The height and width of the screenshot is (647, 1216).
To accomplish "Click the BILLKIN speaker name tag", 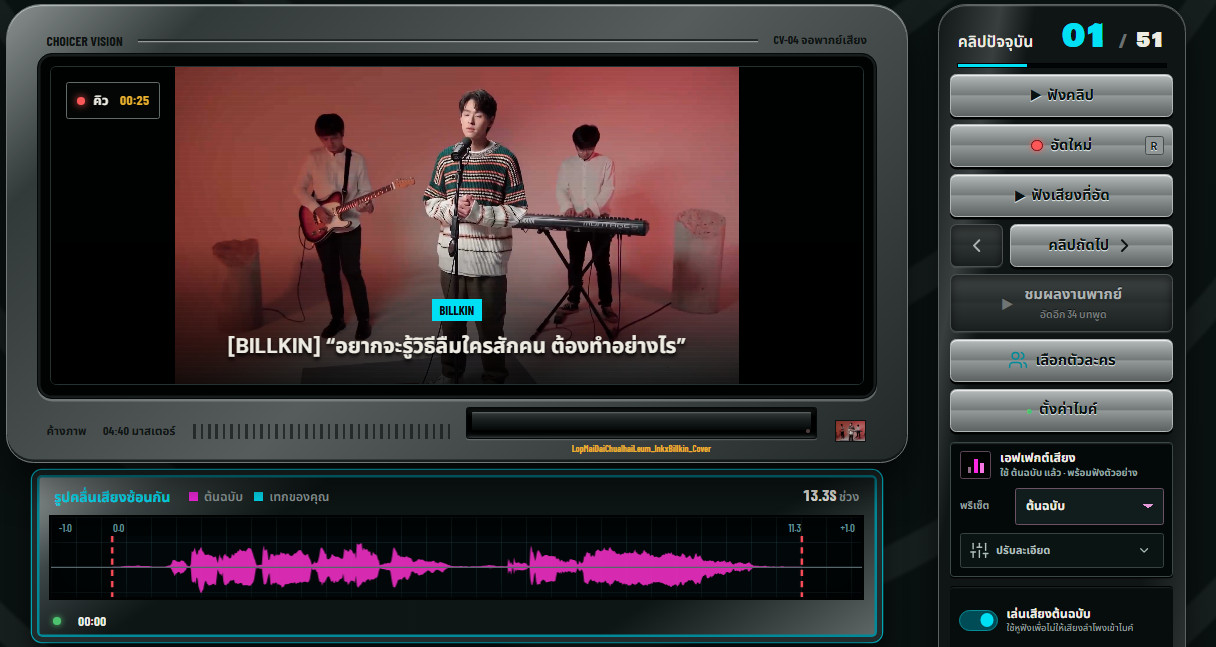I will click(456, 311).
